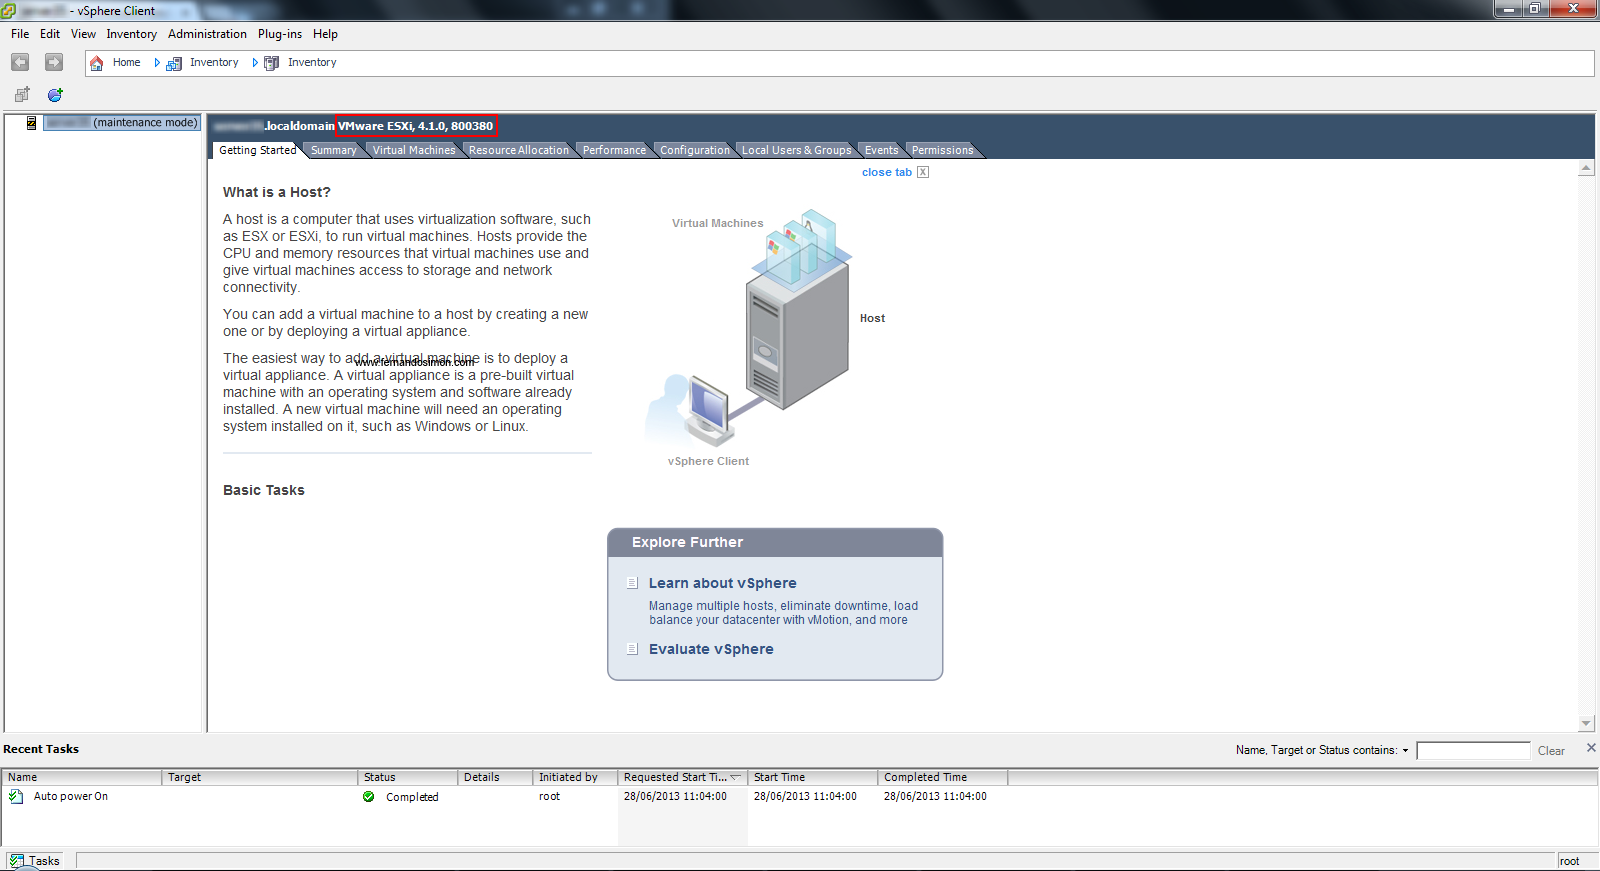The height and width of the screenshot is (871, 1600).
Task: Click the green Completed status icon
Action: point(369,797)
